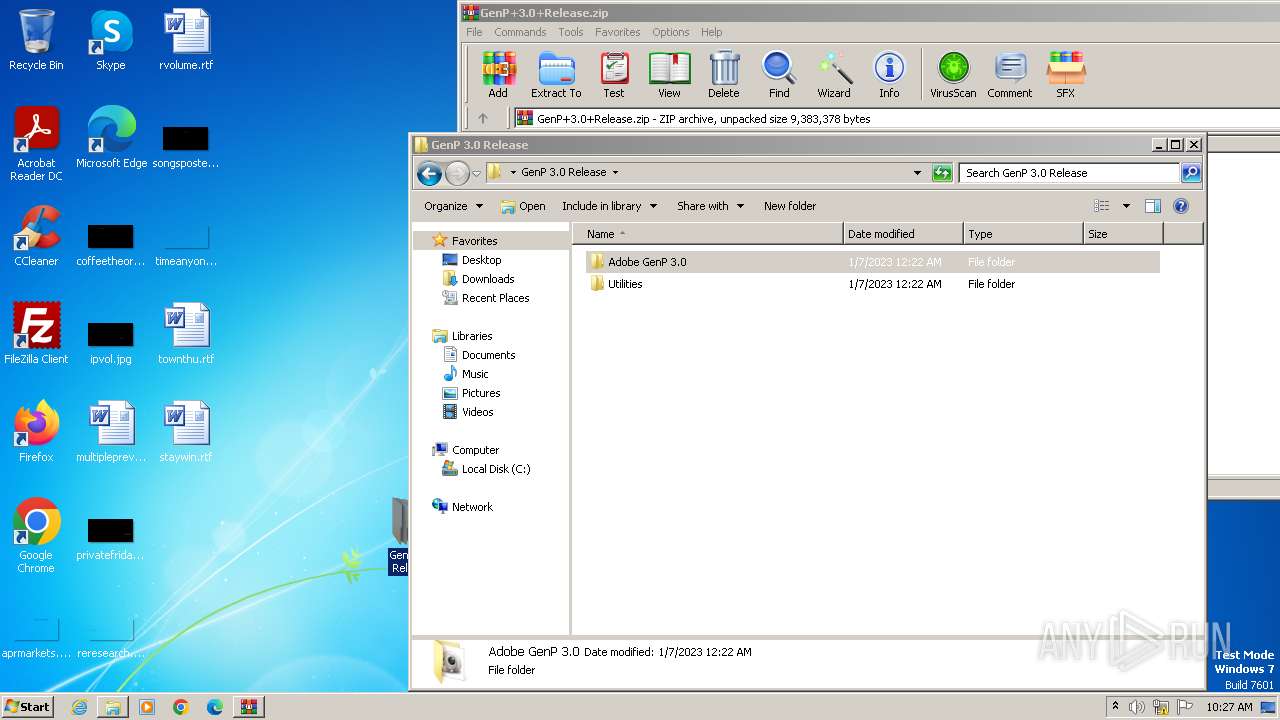Expand more view options arrow

point(1126,206)
